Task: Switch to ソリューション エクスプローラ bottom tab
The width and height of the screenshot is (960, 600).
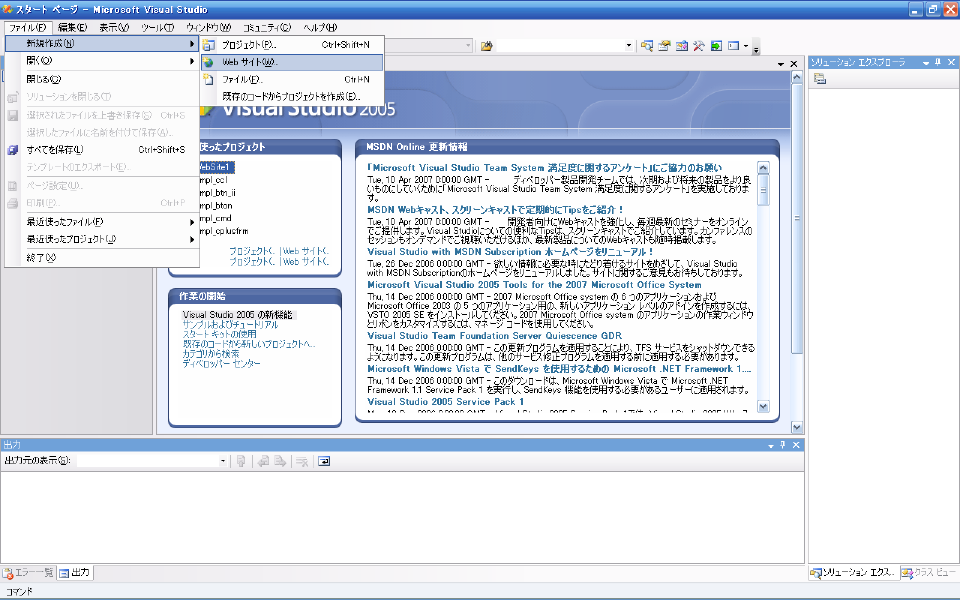Action: point(853,573)
